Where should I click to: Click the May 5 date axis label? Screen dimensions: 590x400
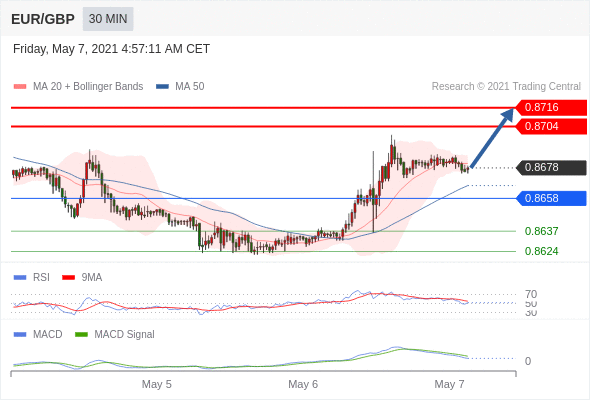pos(157,384)
